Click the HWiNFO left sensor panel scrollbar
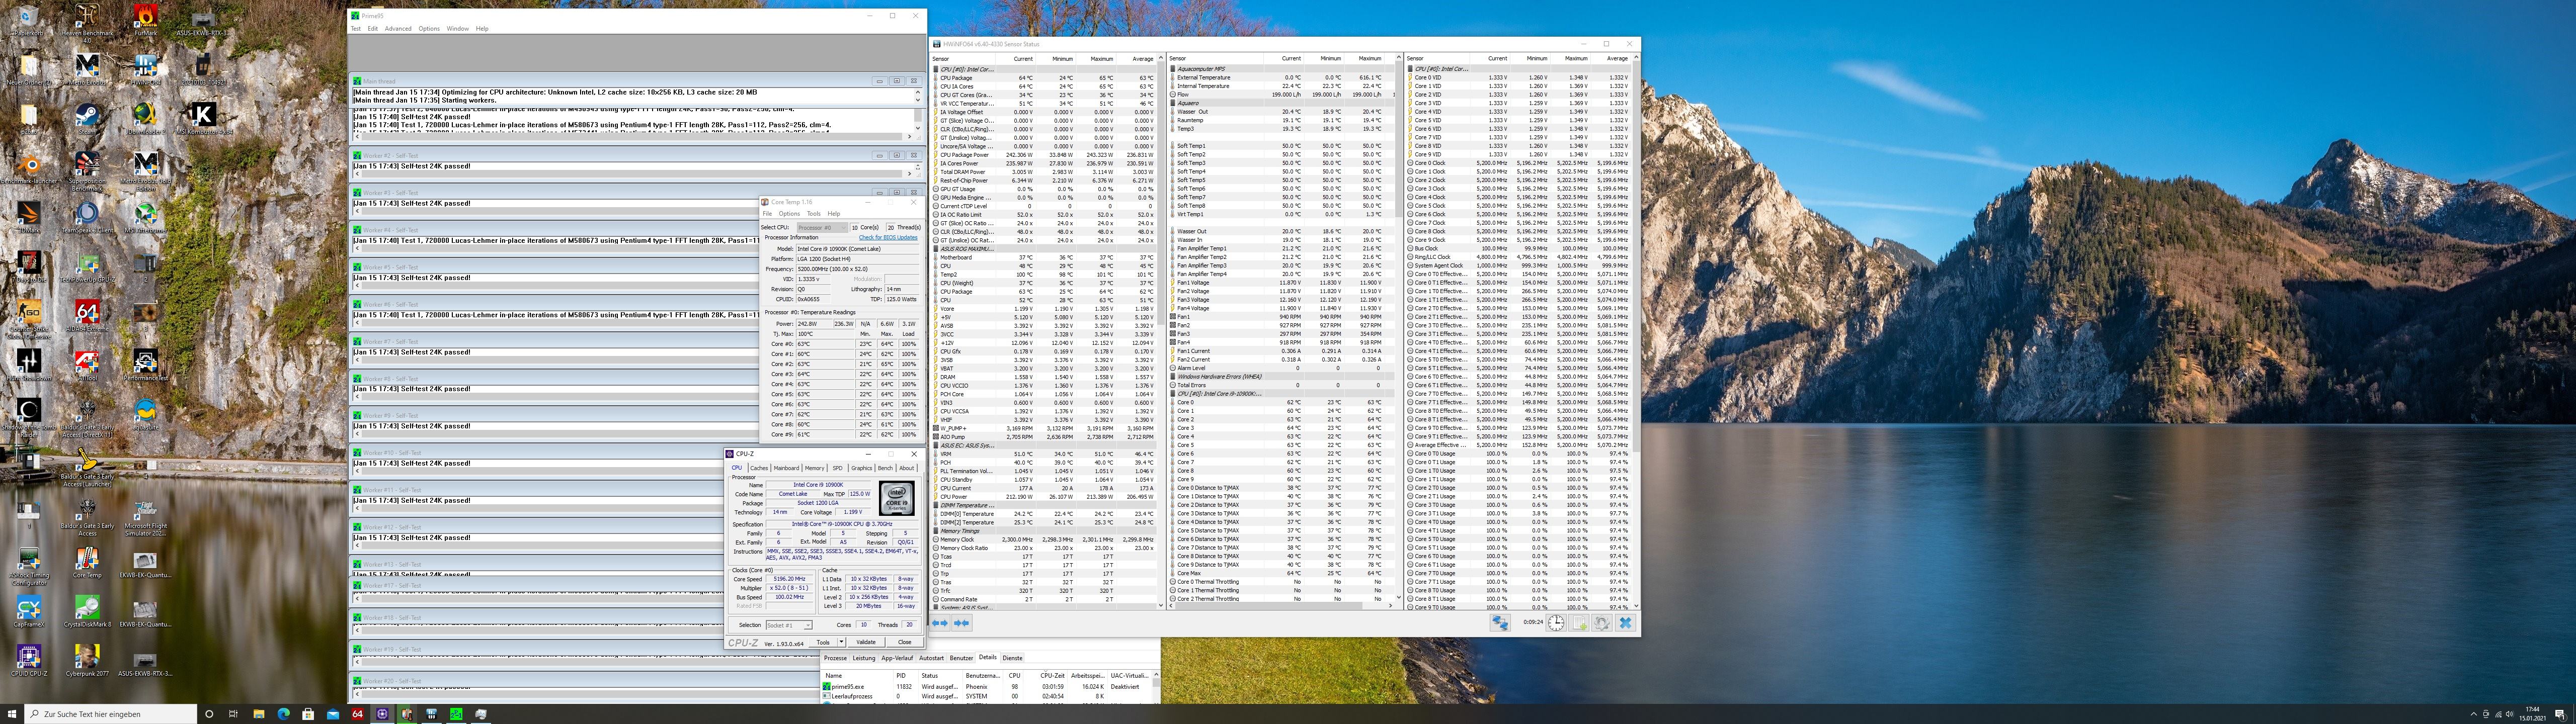The height and width of the screenshot is (724, 2576). pyautogui.click(x=1161, y=330)
